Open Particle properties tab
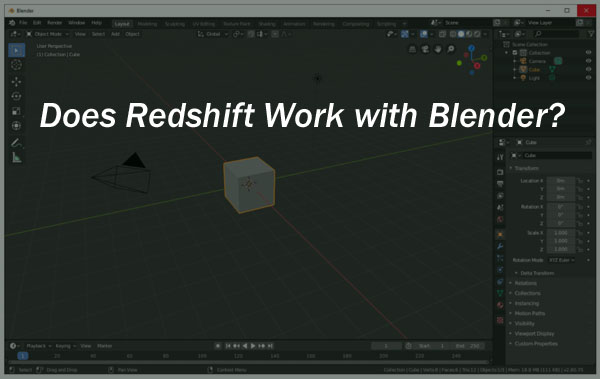 (x=500, y=258)
